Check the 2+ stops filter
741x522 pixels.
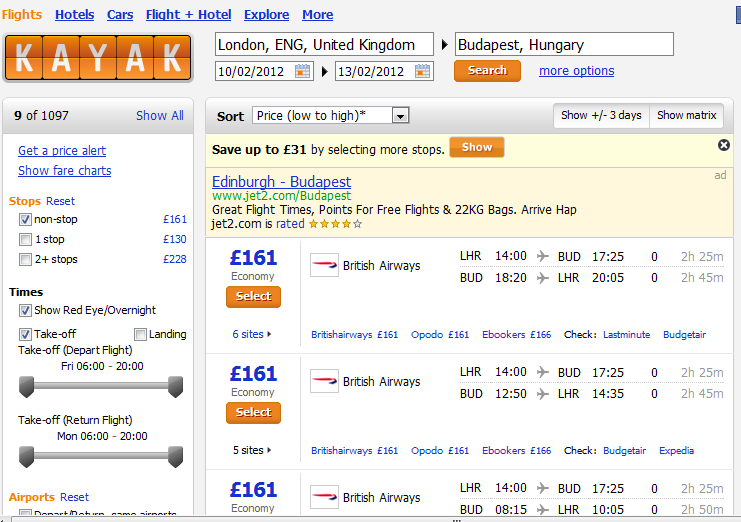point(25,259)
